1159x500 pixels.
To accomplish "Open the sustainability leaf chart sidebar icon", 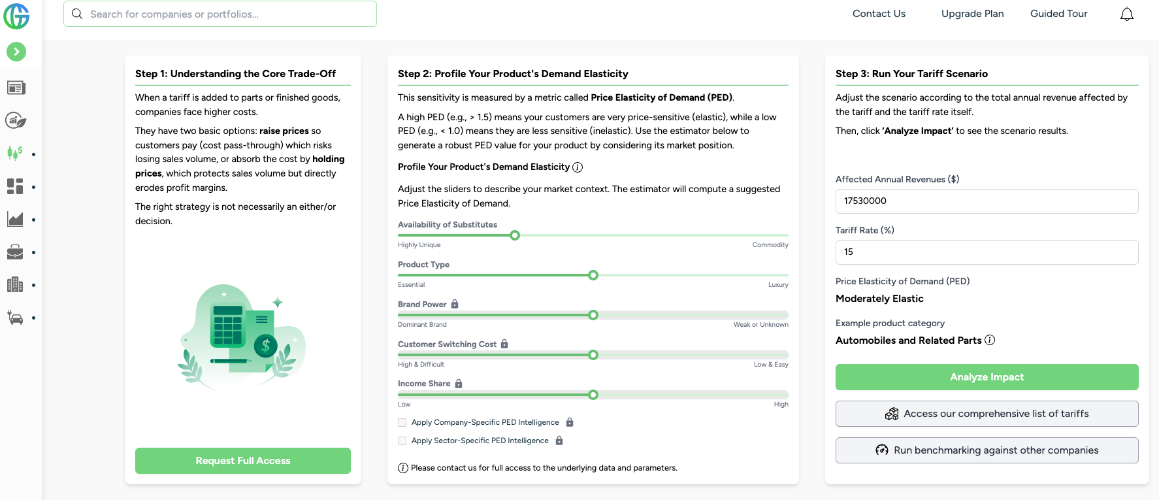I will [x=16, y=121].
